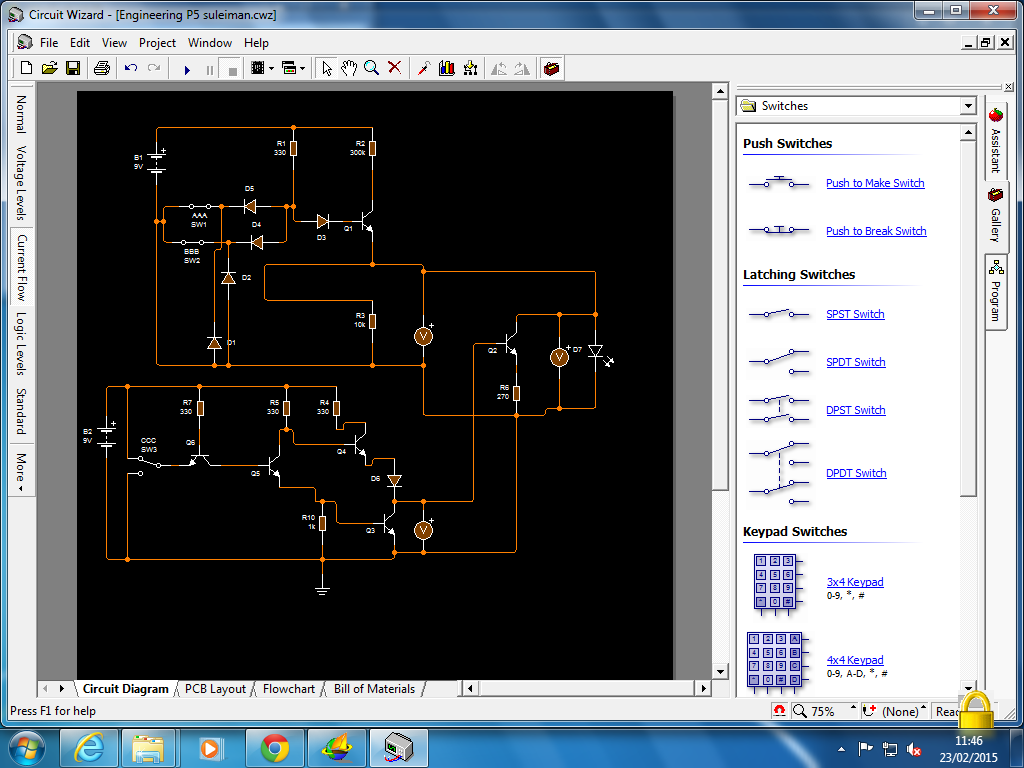Screen dimensions: 1024x768
Task: Stop the simulation
Action: (232, 69)
